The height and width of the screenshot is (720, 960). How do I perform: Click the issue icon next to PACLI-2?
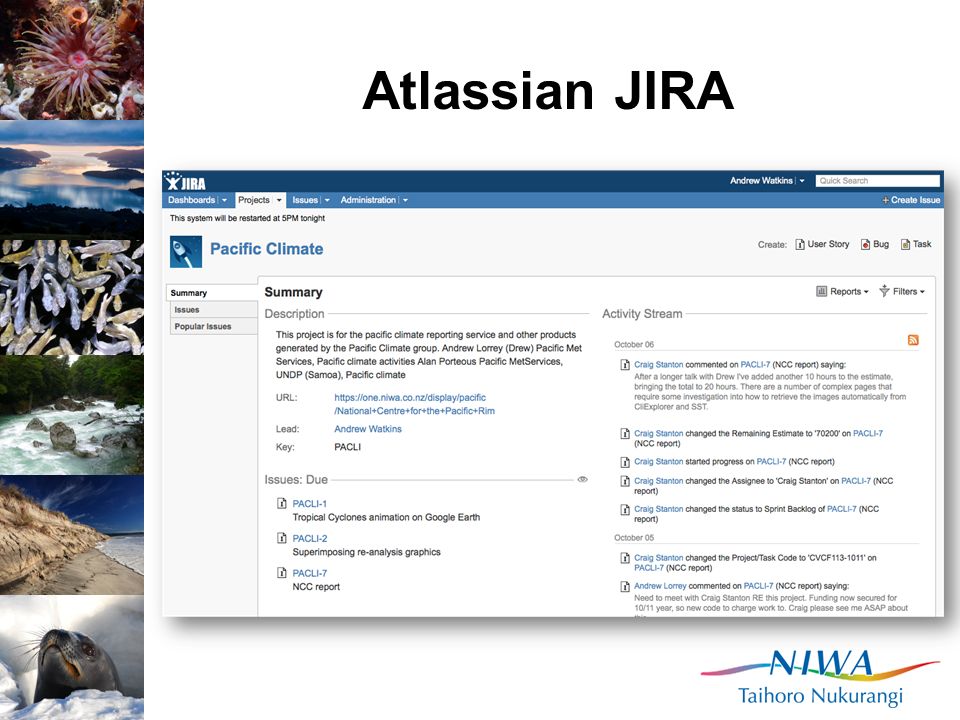tap(282, 538)
